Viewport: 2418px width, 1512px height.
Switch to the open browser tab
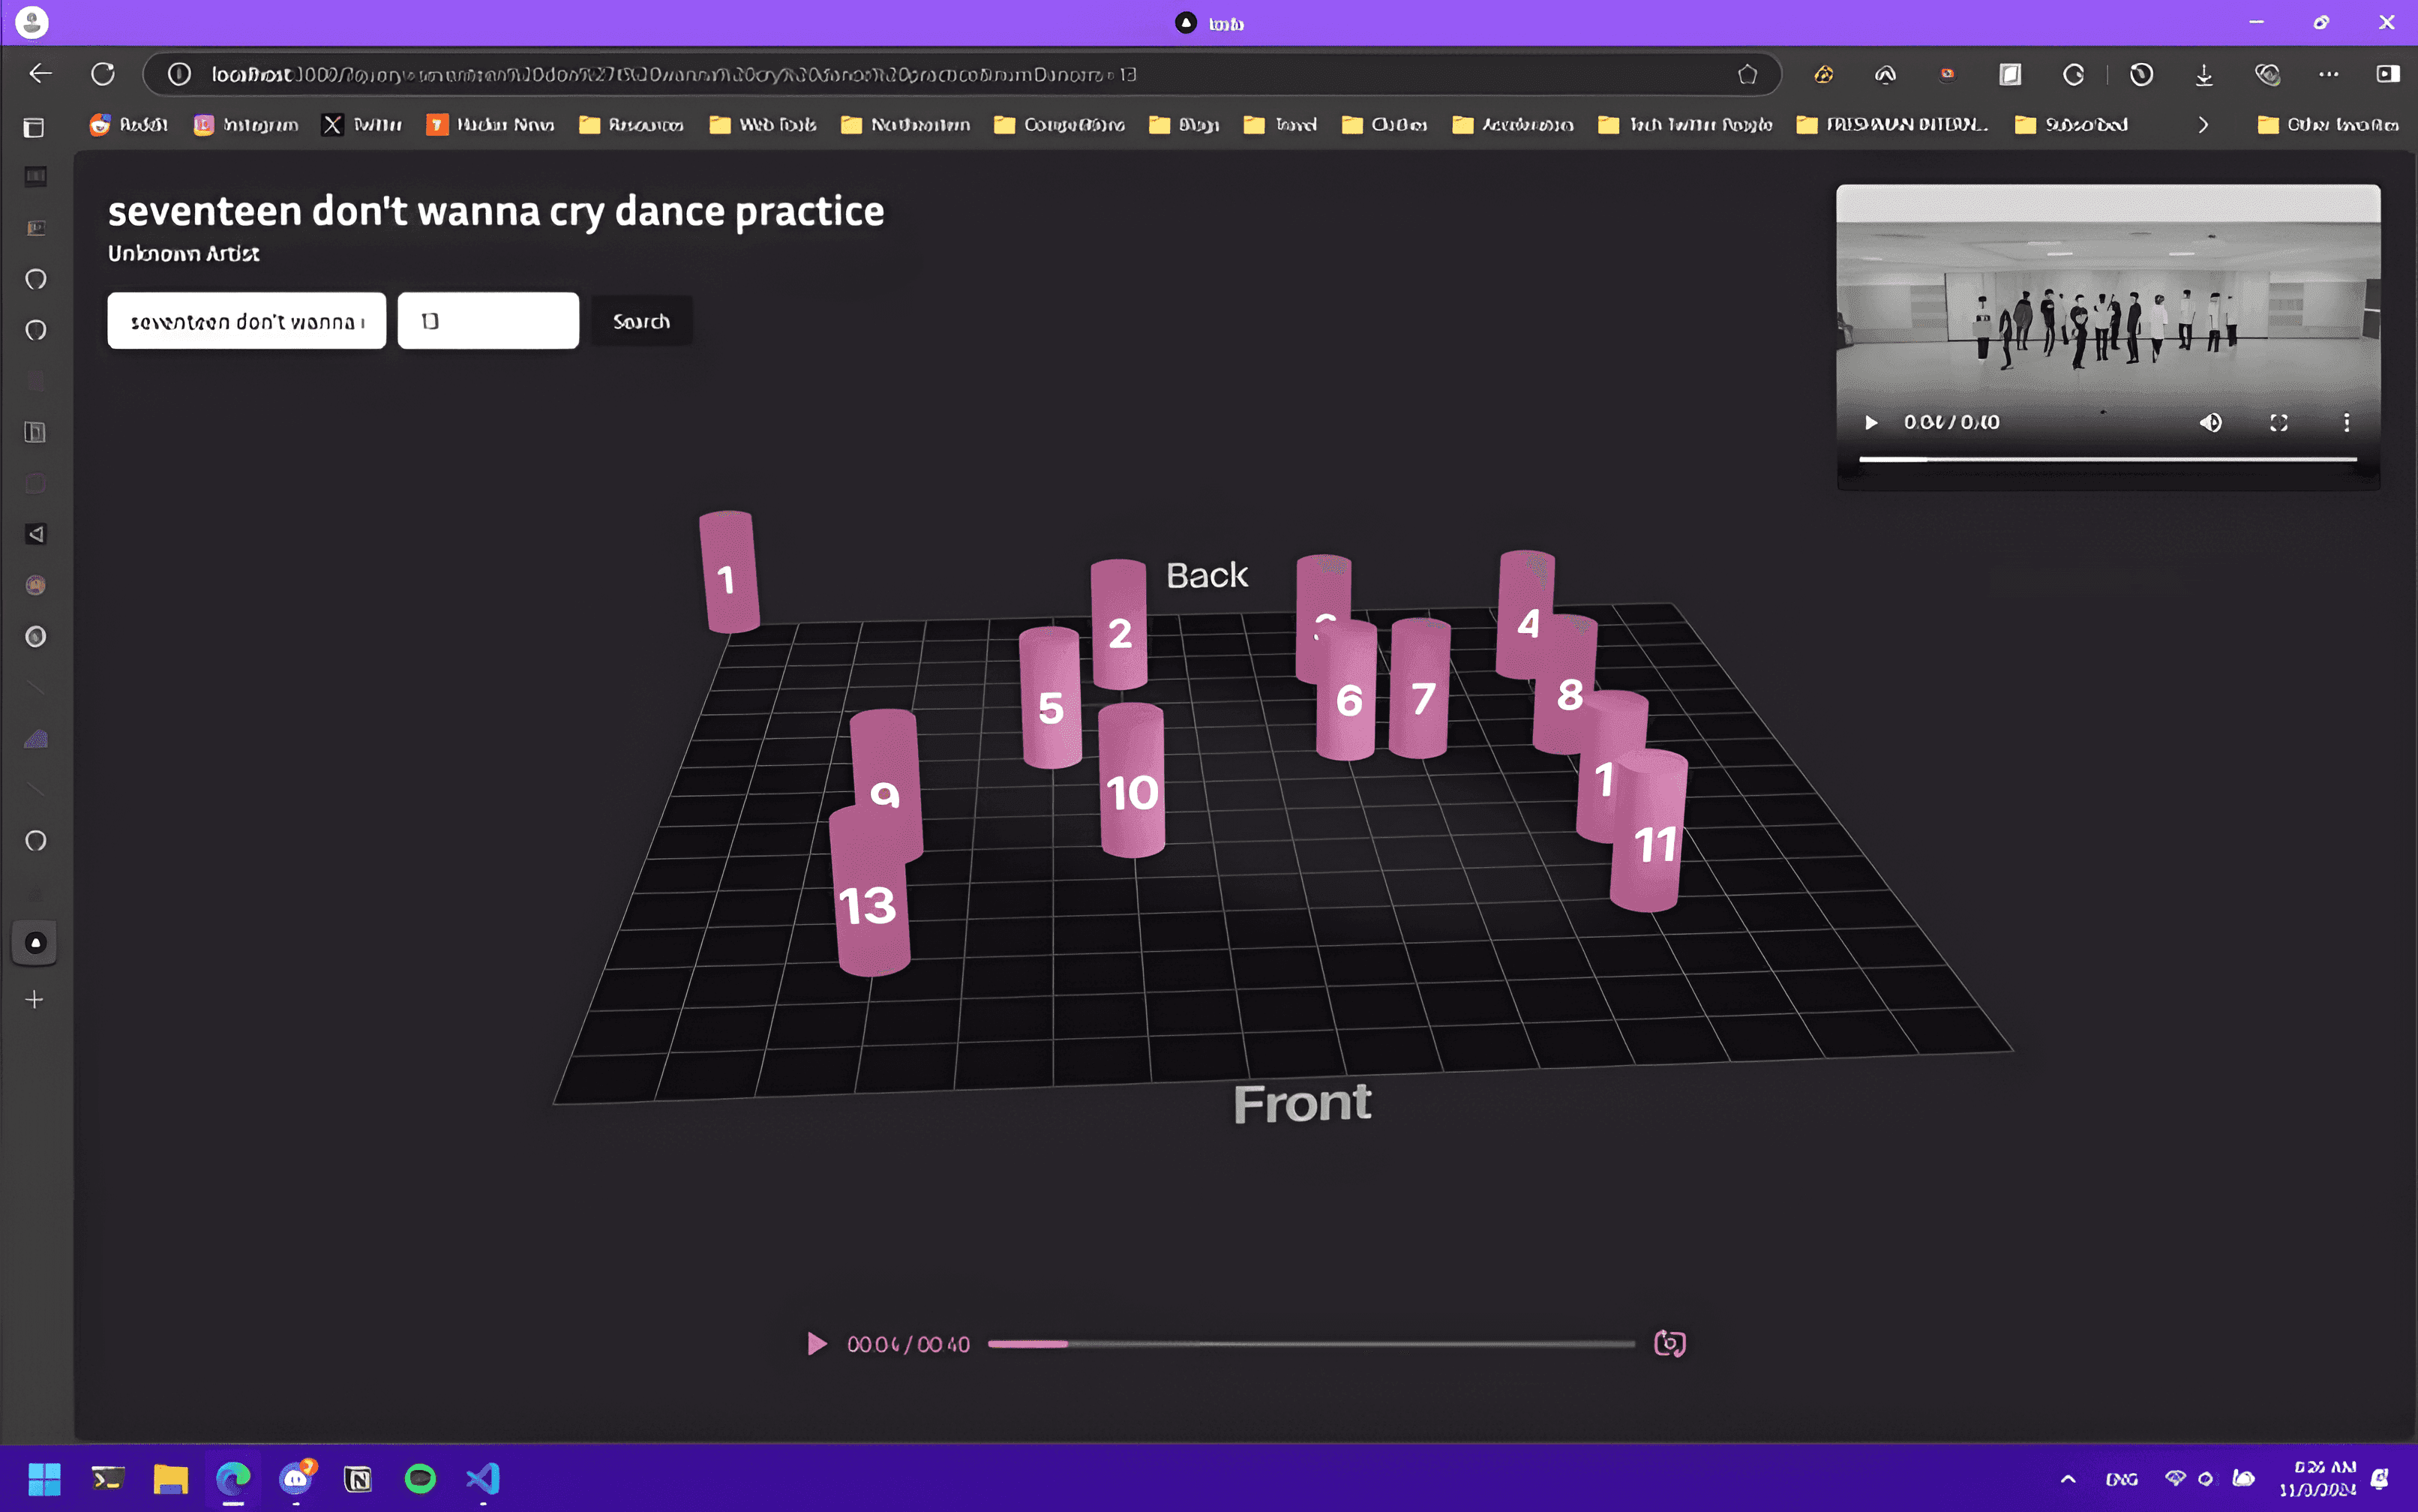[1210, 22]
